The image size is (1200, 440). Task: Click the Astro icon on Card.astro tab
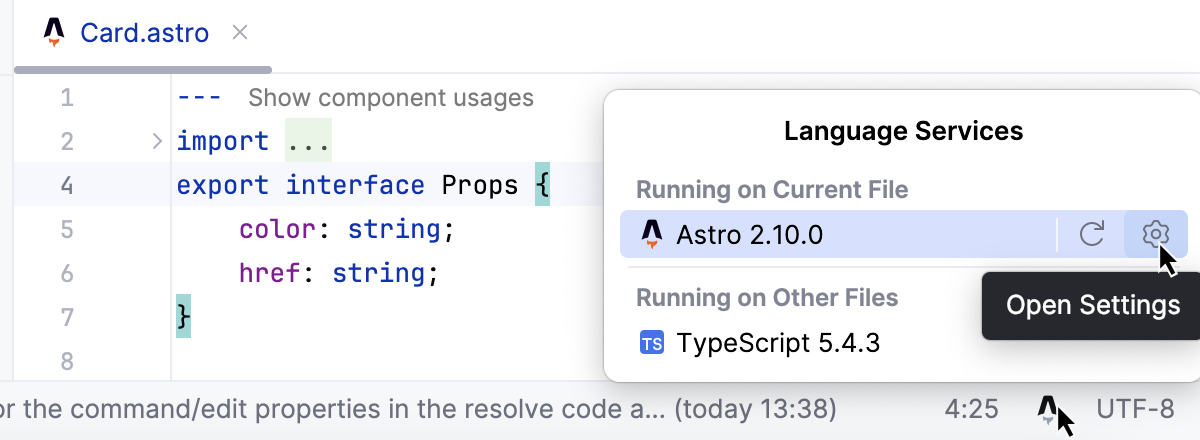[54, 33]
